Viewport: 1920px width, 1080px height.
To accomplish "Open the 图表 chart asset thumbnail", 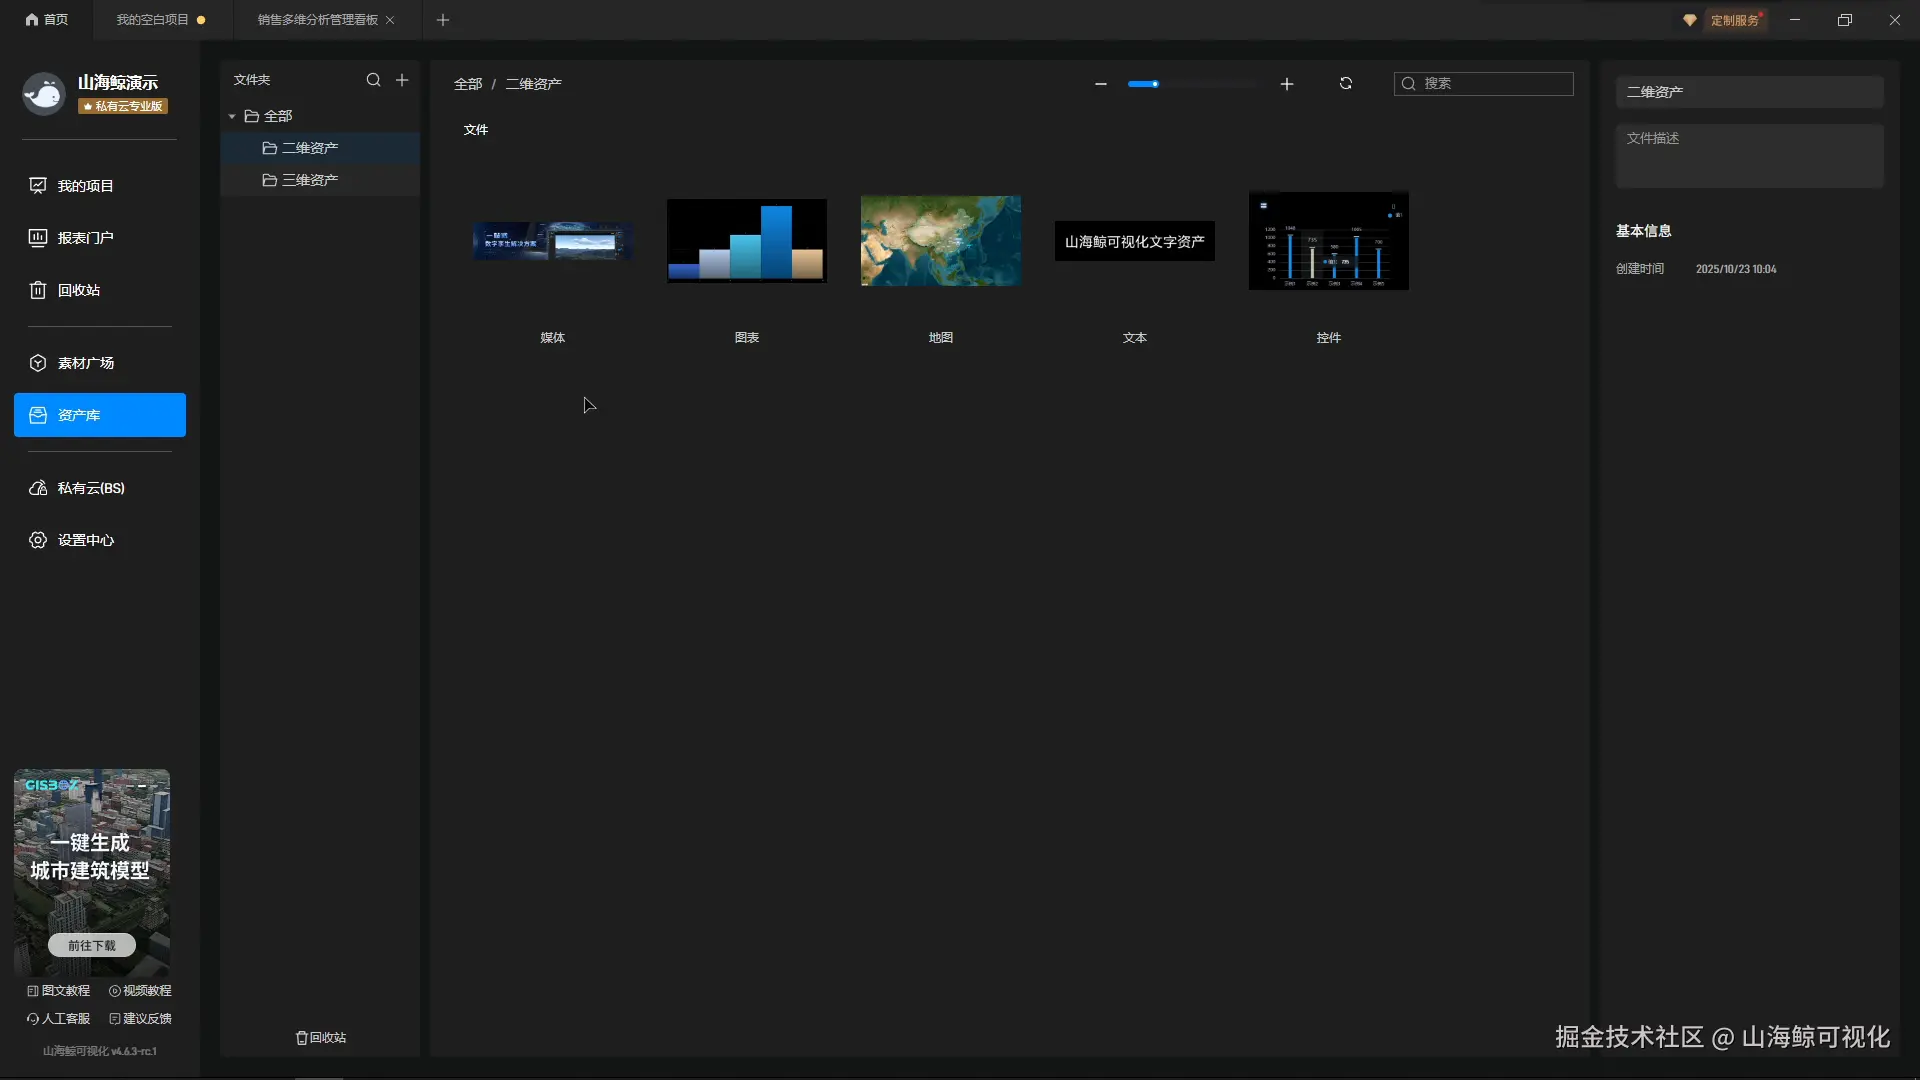I will tap(747, 241).
